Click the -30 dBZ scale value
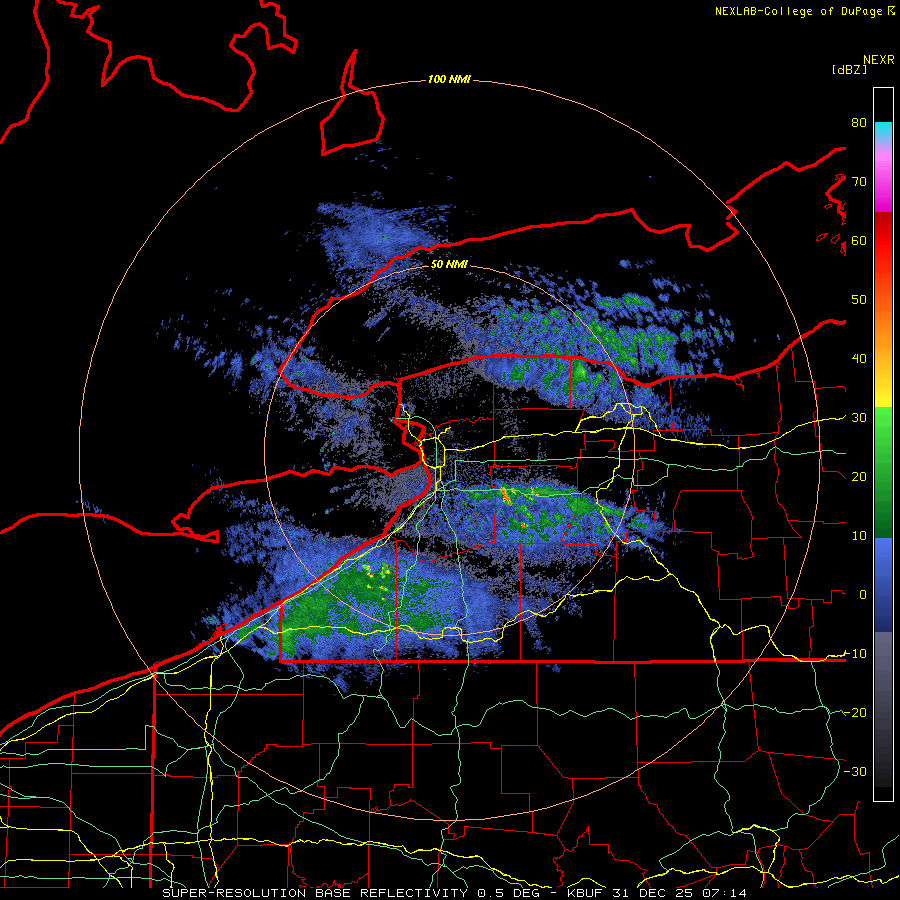 855,771
